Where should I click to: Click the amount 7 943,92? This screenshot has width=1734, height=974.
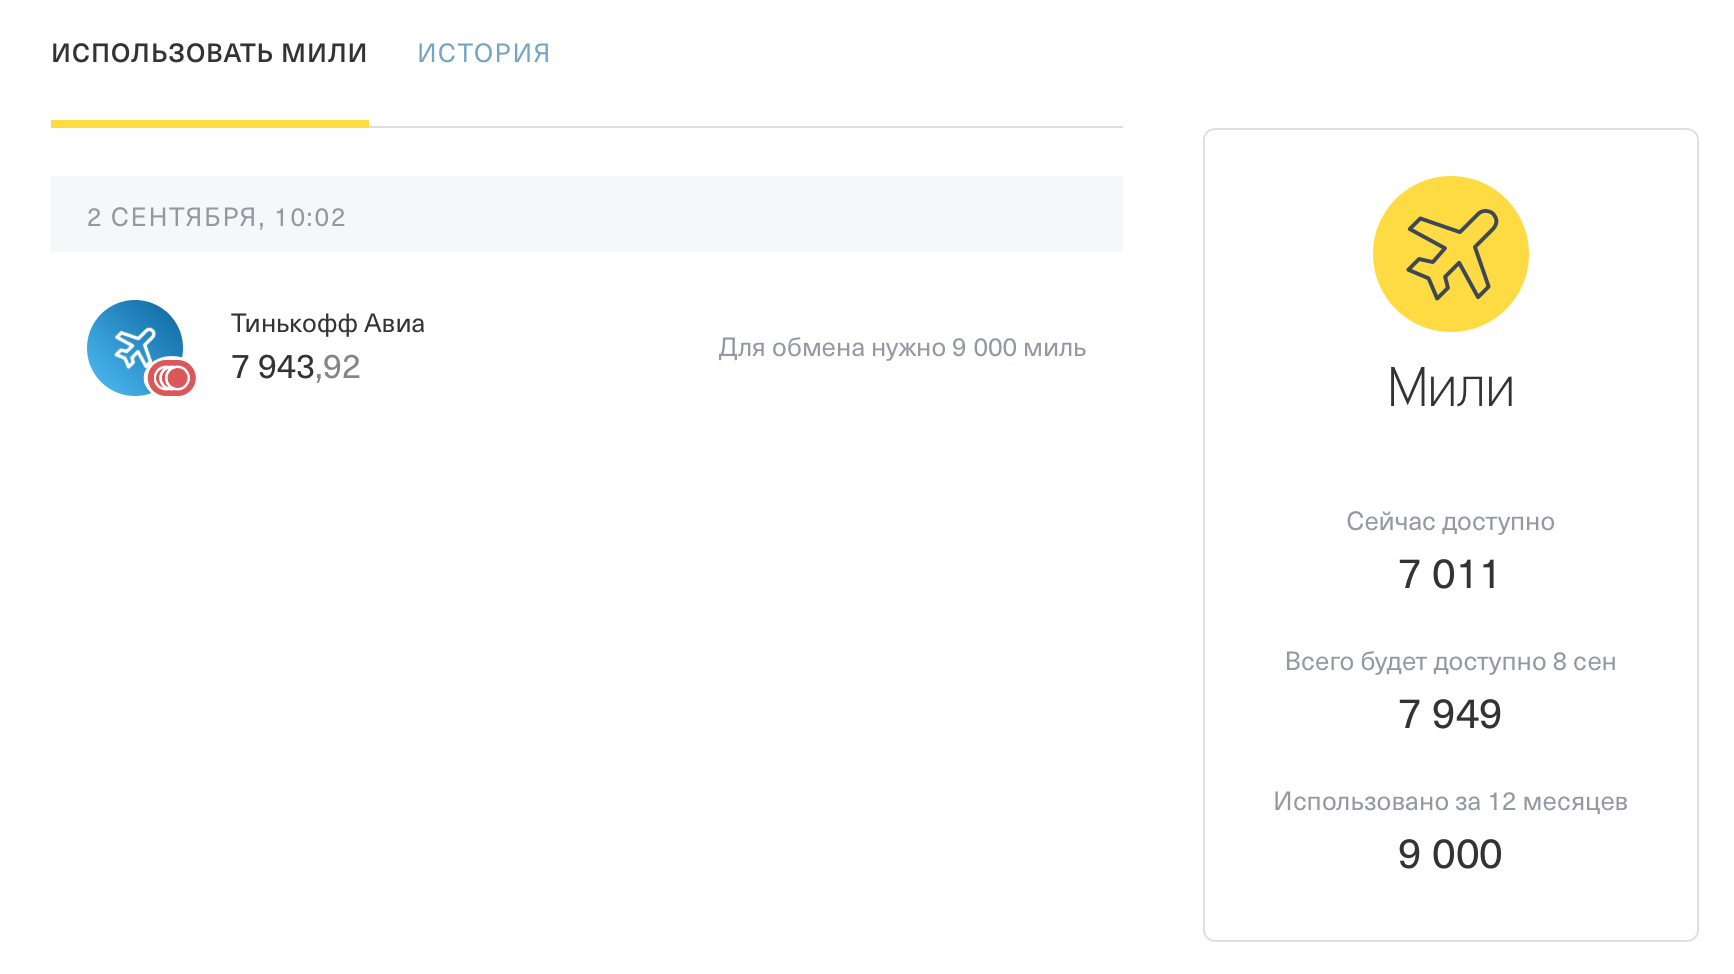296,367
